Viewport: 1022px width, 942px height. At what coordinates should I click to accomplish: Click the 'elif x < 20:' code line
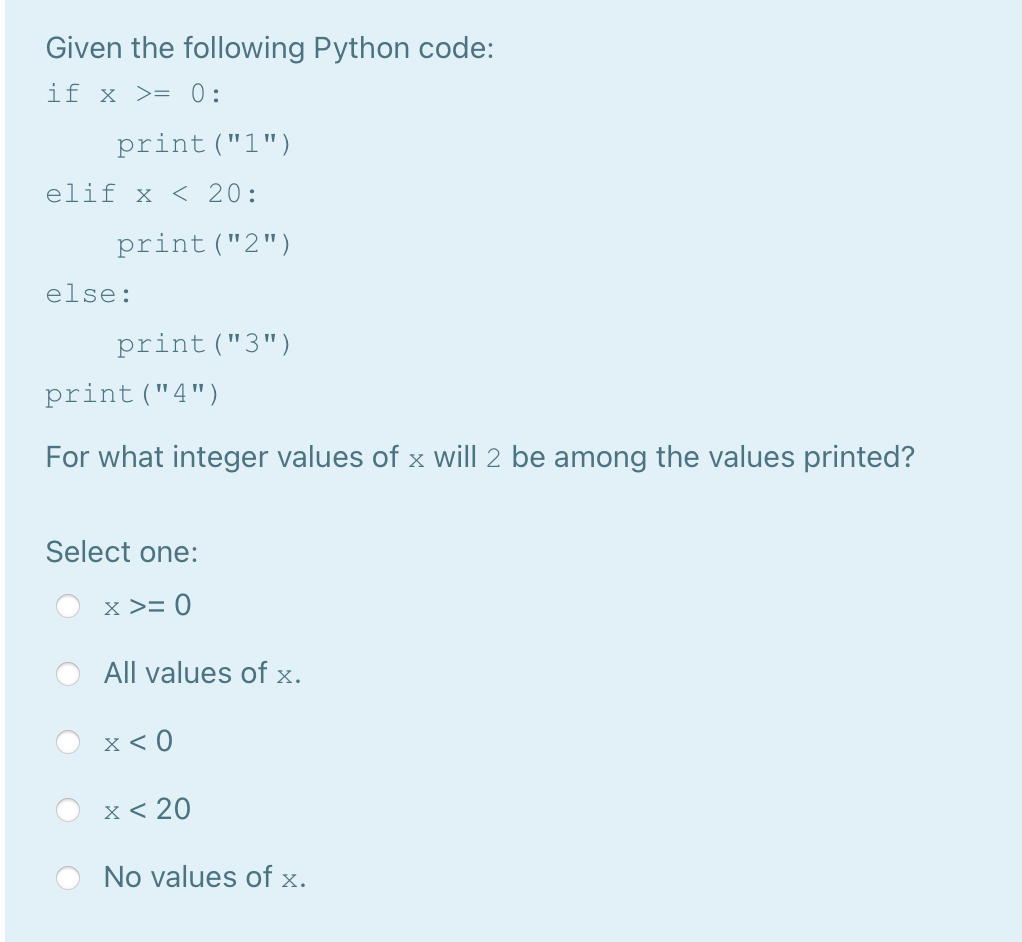point(152,194)
